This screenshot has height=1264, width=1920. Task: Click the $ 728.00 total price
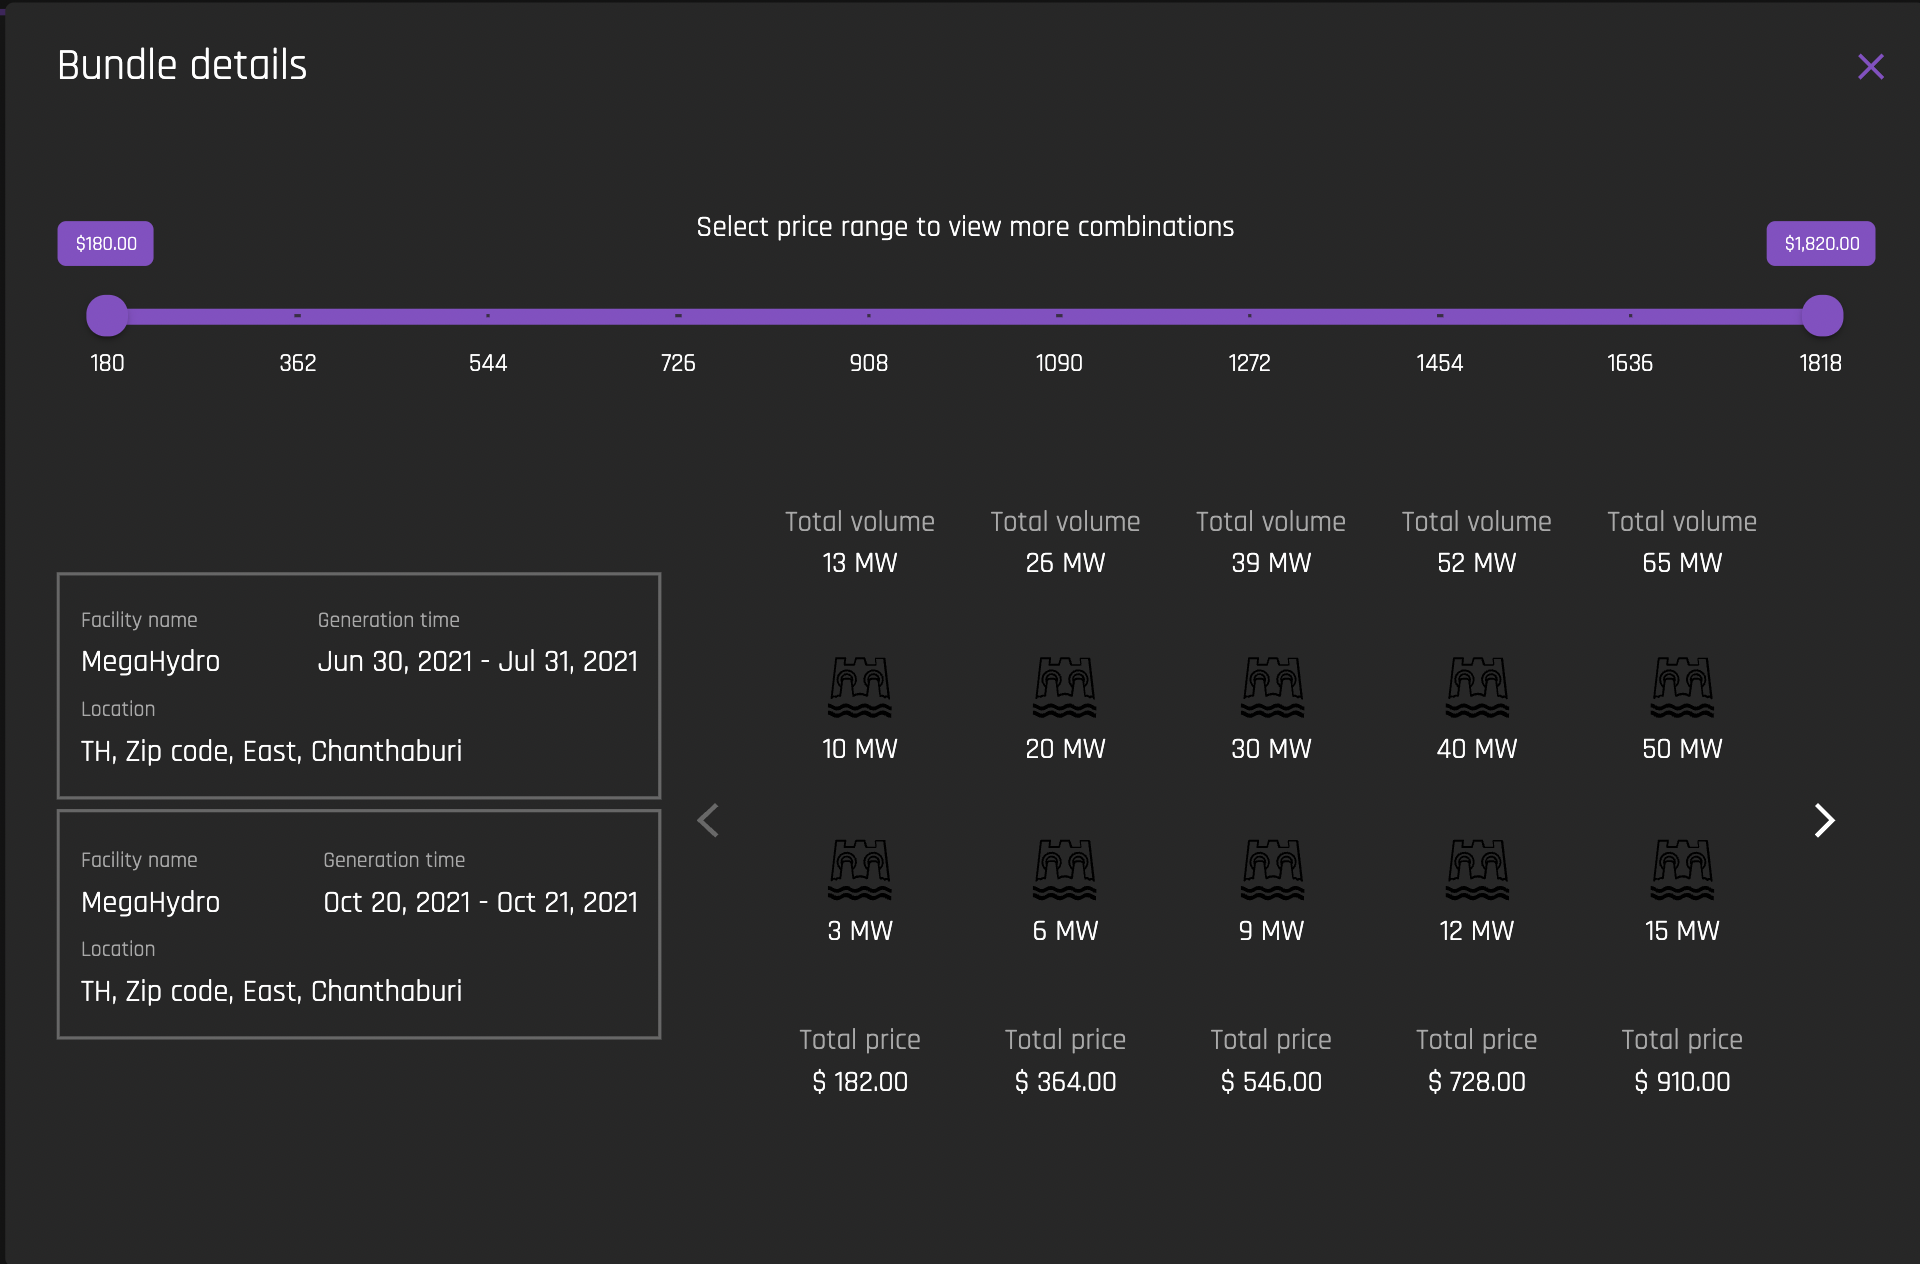point(1477,1082)
